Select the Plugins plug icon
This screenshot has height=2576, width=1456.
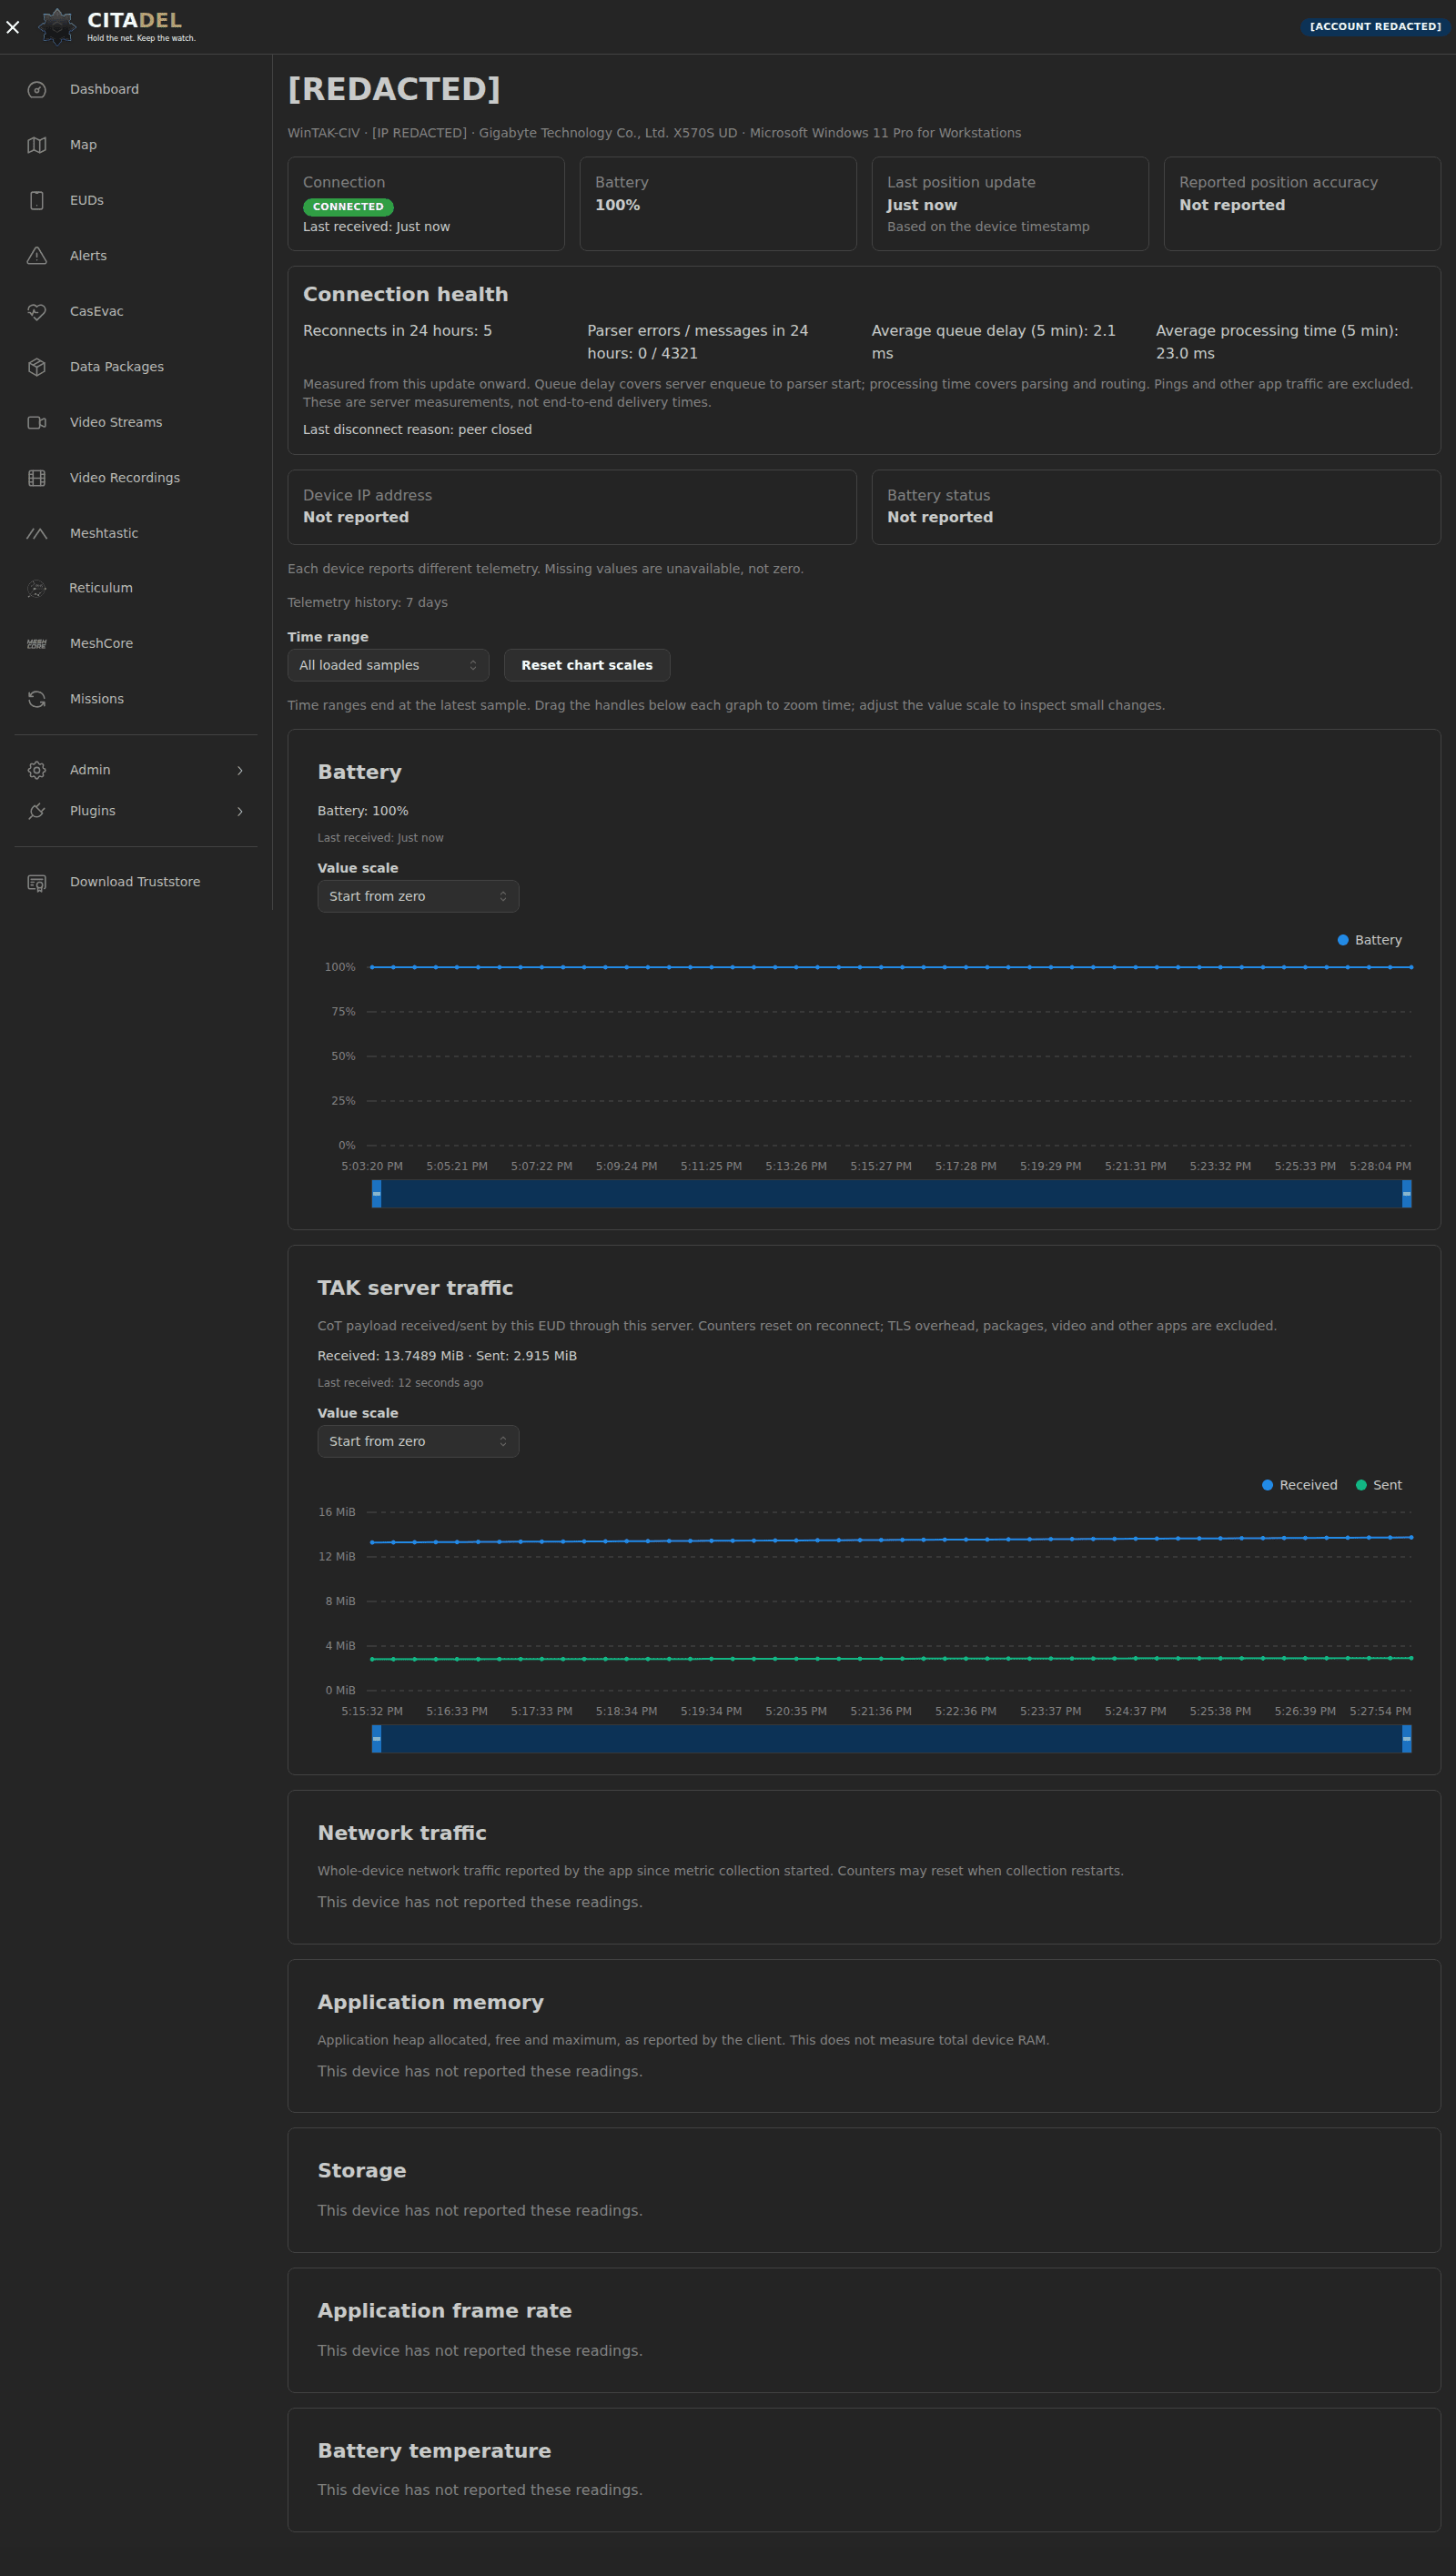[37, 811]
